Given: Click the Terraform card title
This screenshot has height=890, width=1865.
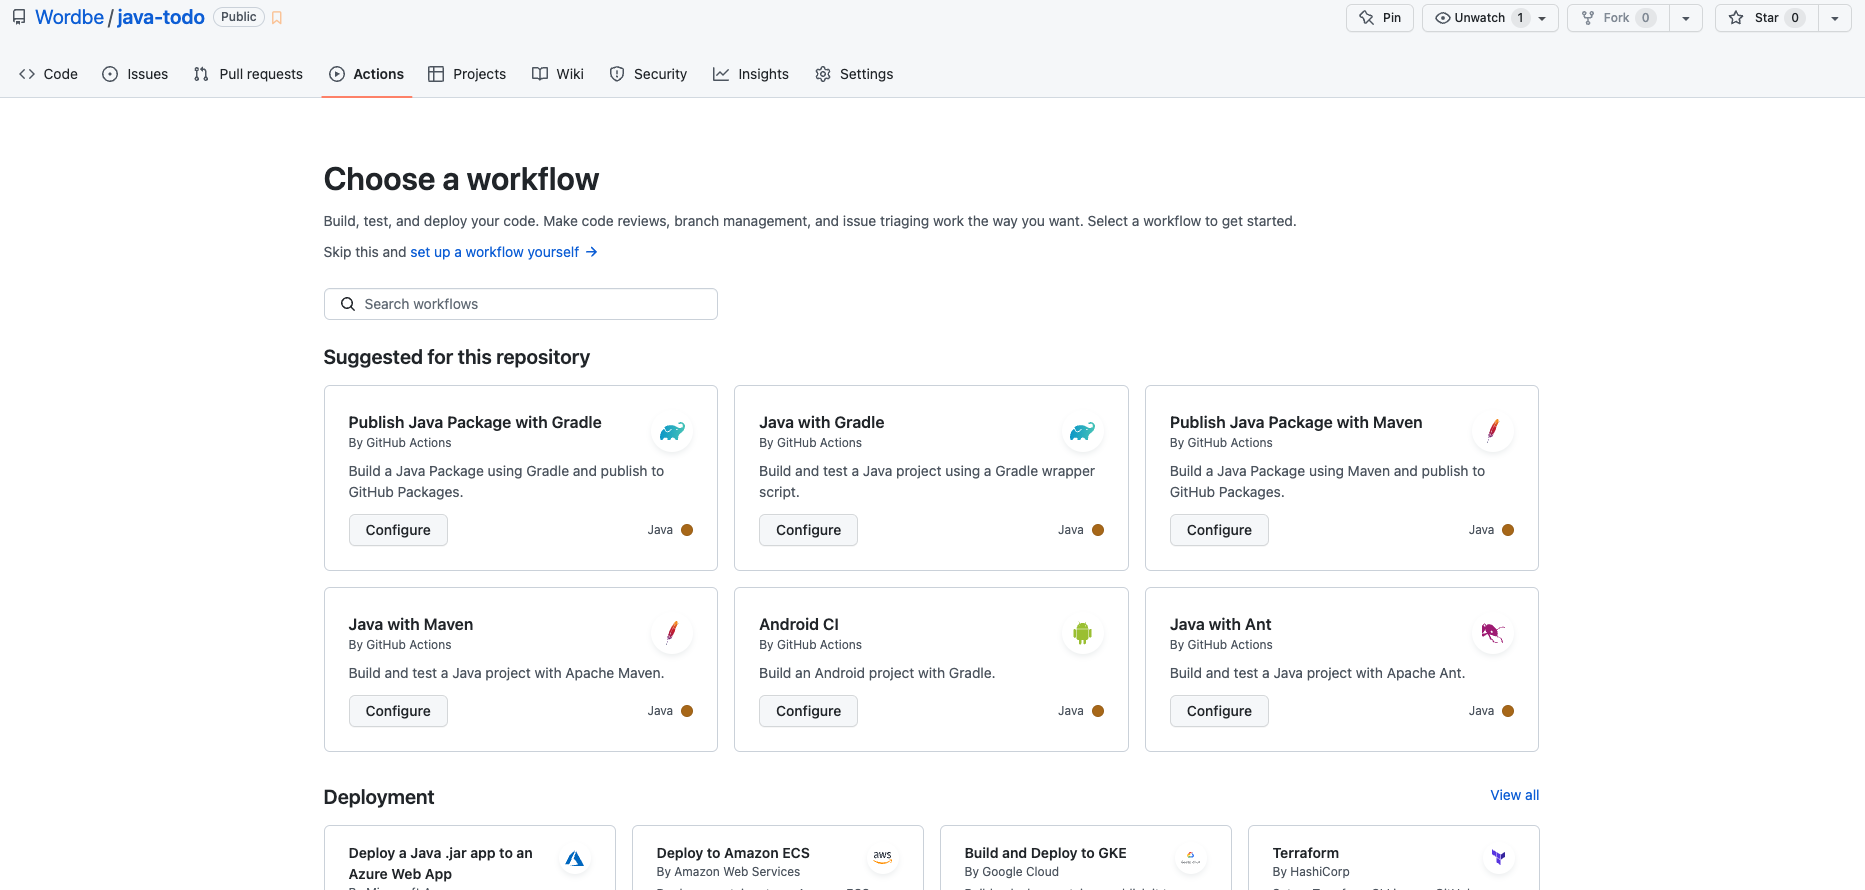Looking at the screenshot, I should pyautogui.click(x=1305, y=853).
